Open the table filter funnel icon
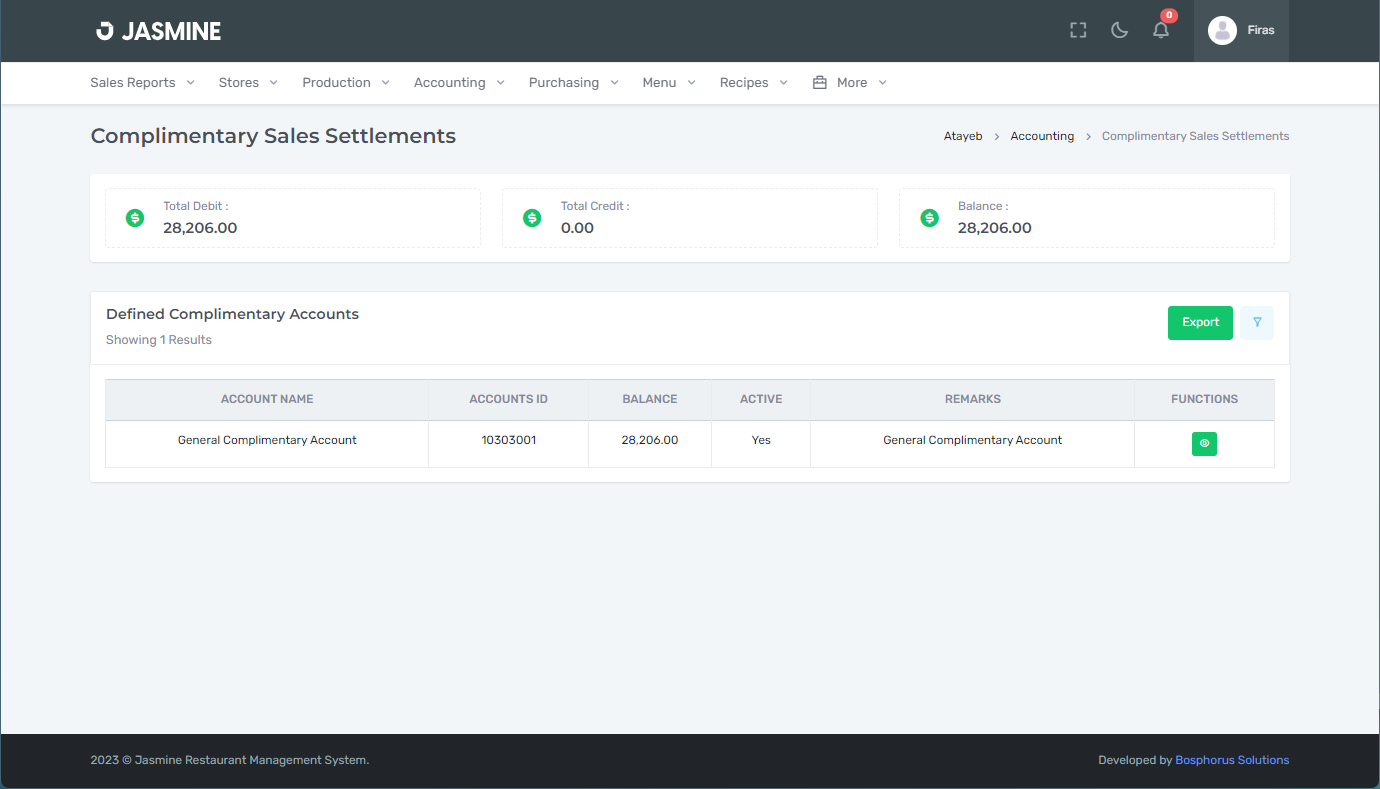The image size is (1380, 789). [1257, 323]
